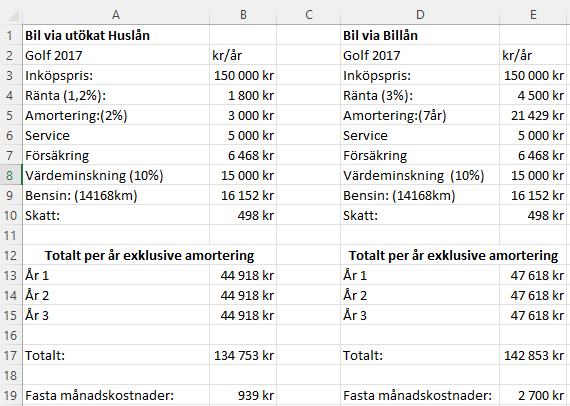Click cell 'Bil via utökat Huslån'

(x=116, y=35)
